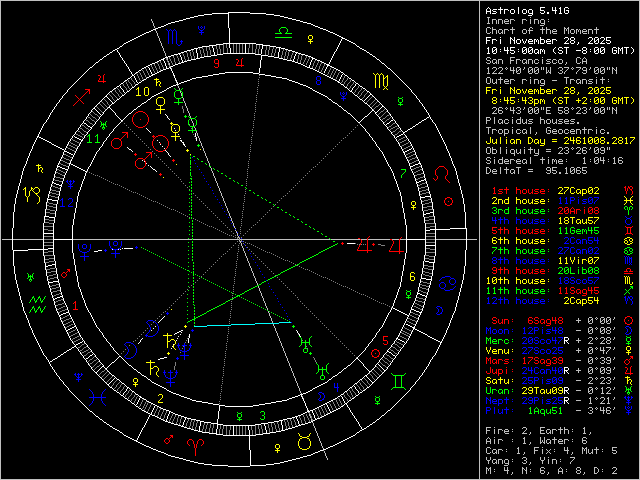640x480 pixels.
Task: Select the red Sagittarius sign glyph
Action: pos(83,96)
